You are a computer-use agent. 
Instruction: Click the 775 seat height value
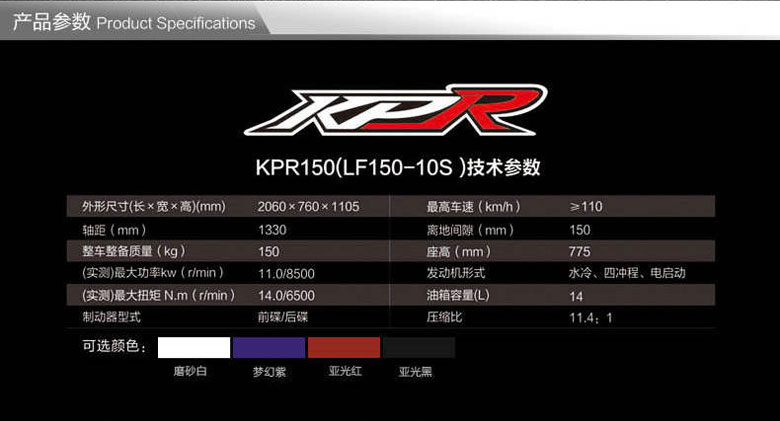580,251
